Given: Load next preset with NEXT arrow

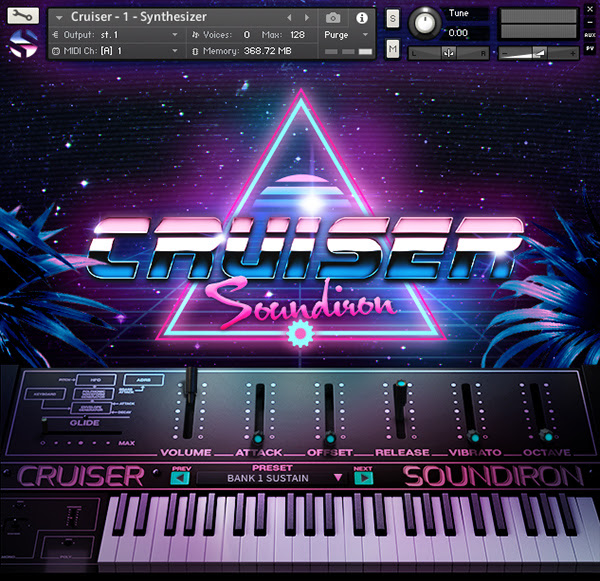Looking at the screenshot, I should pos(364,478).
